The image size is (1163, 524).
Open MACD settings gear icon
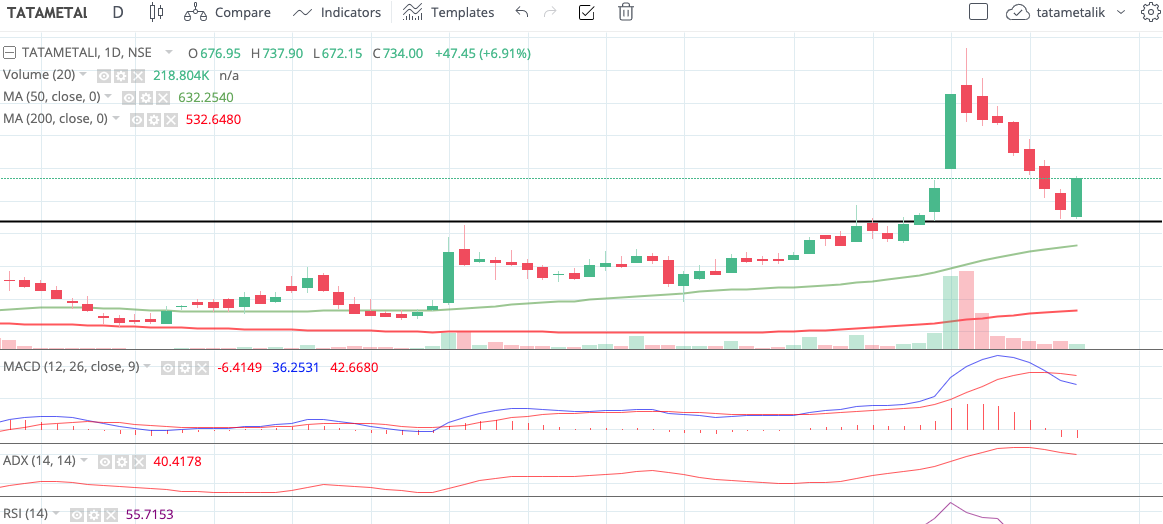click(185, 367)
